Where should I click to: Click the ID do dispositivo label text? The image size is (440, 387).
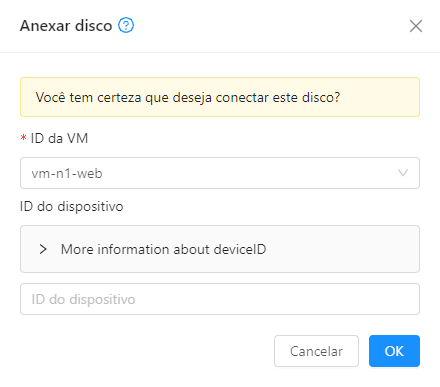[x=72, y=207]
